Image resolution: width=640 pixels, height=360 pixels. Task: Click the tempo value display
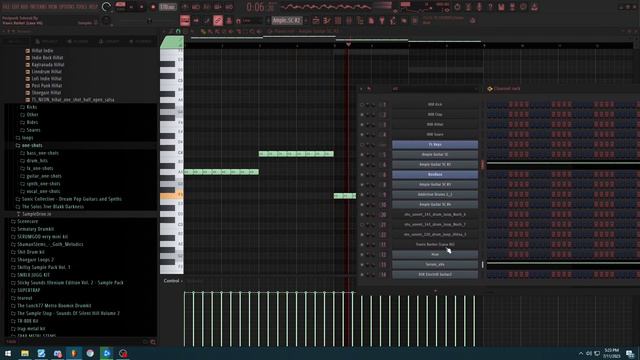pyautogui.click(x=167, y=7)
